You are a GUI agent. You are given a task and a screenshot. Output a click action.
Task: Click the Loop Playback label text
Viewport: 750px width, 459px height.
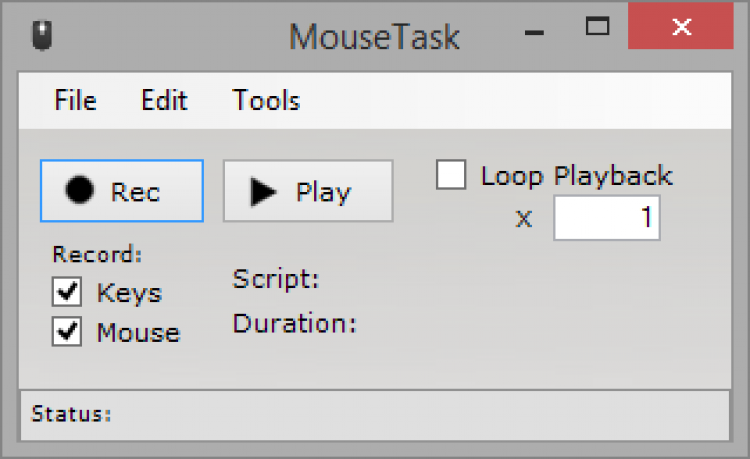pos(576,177)
